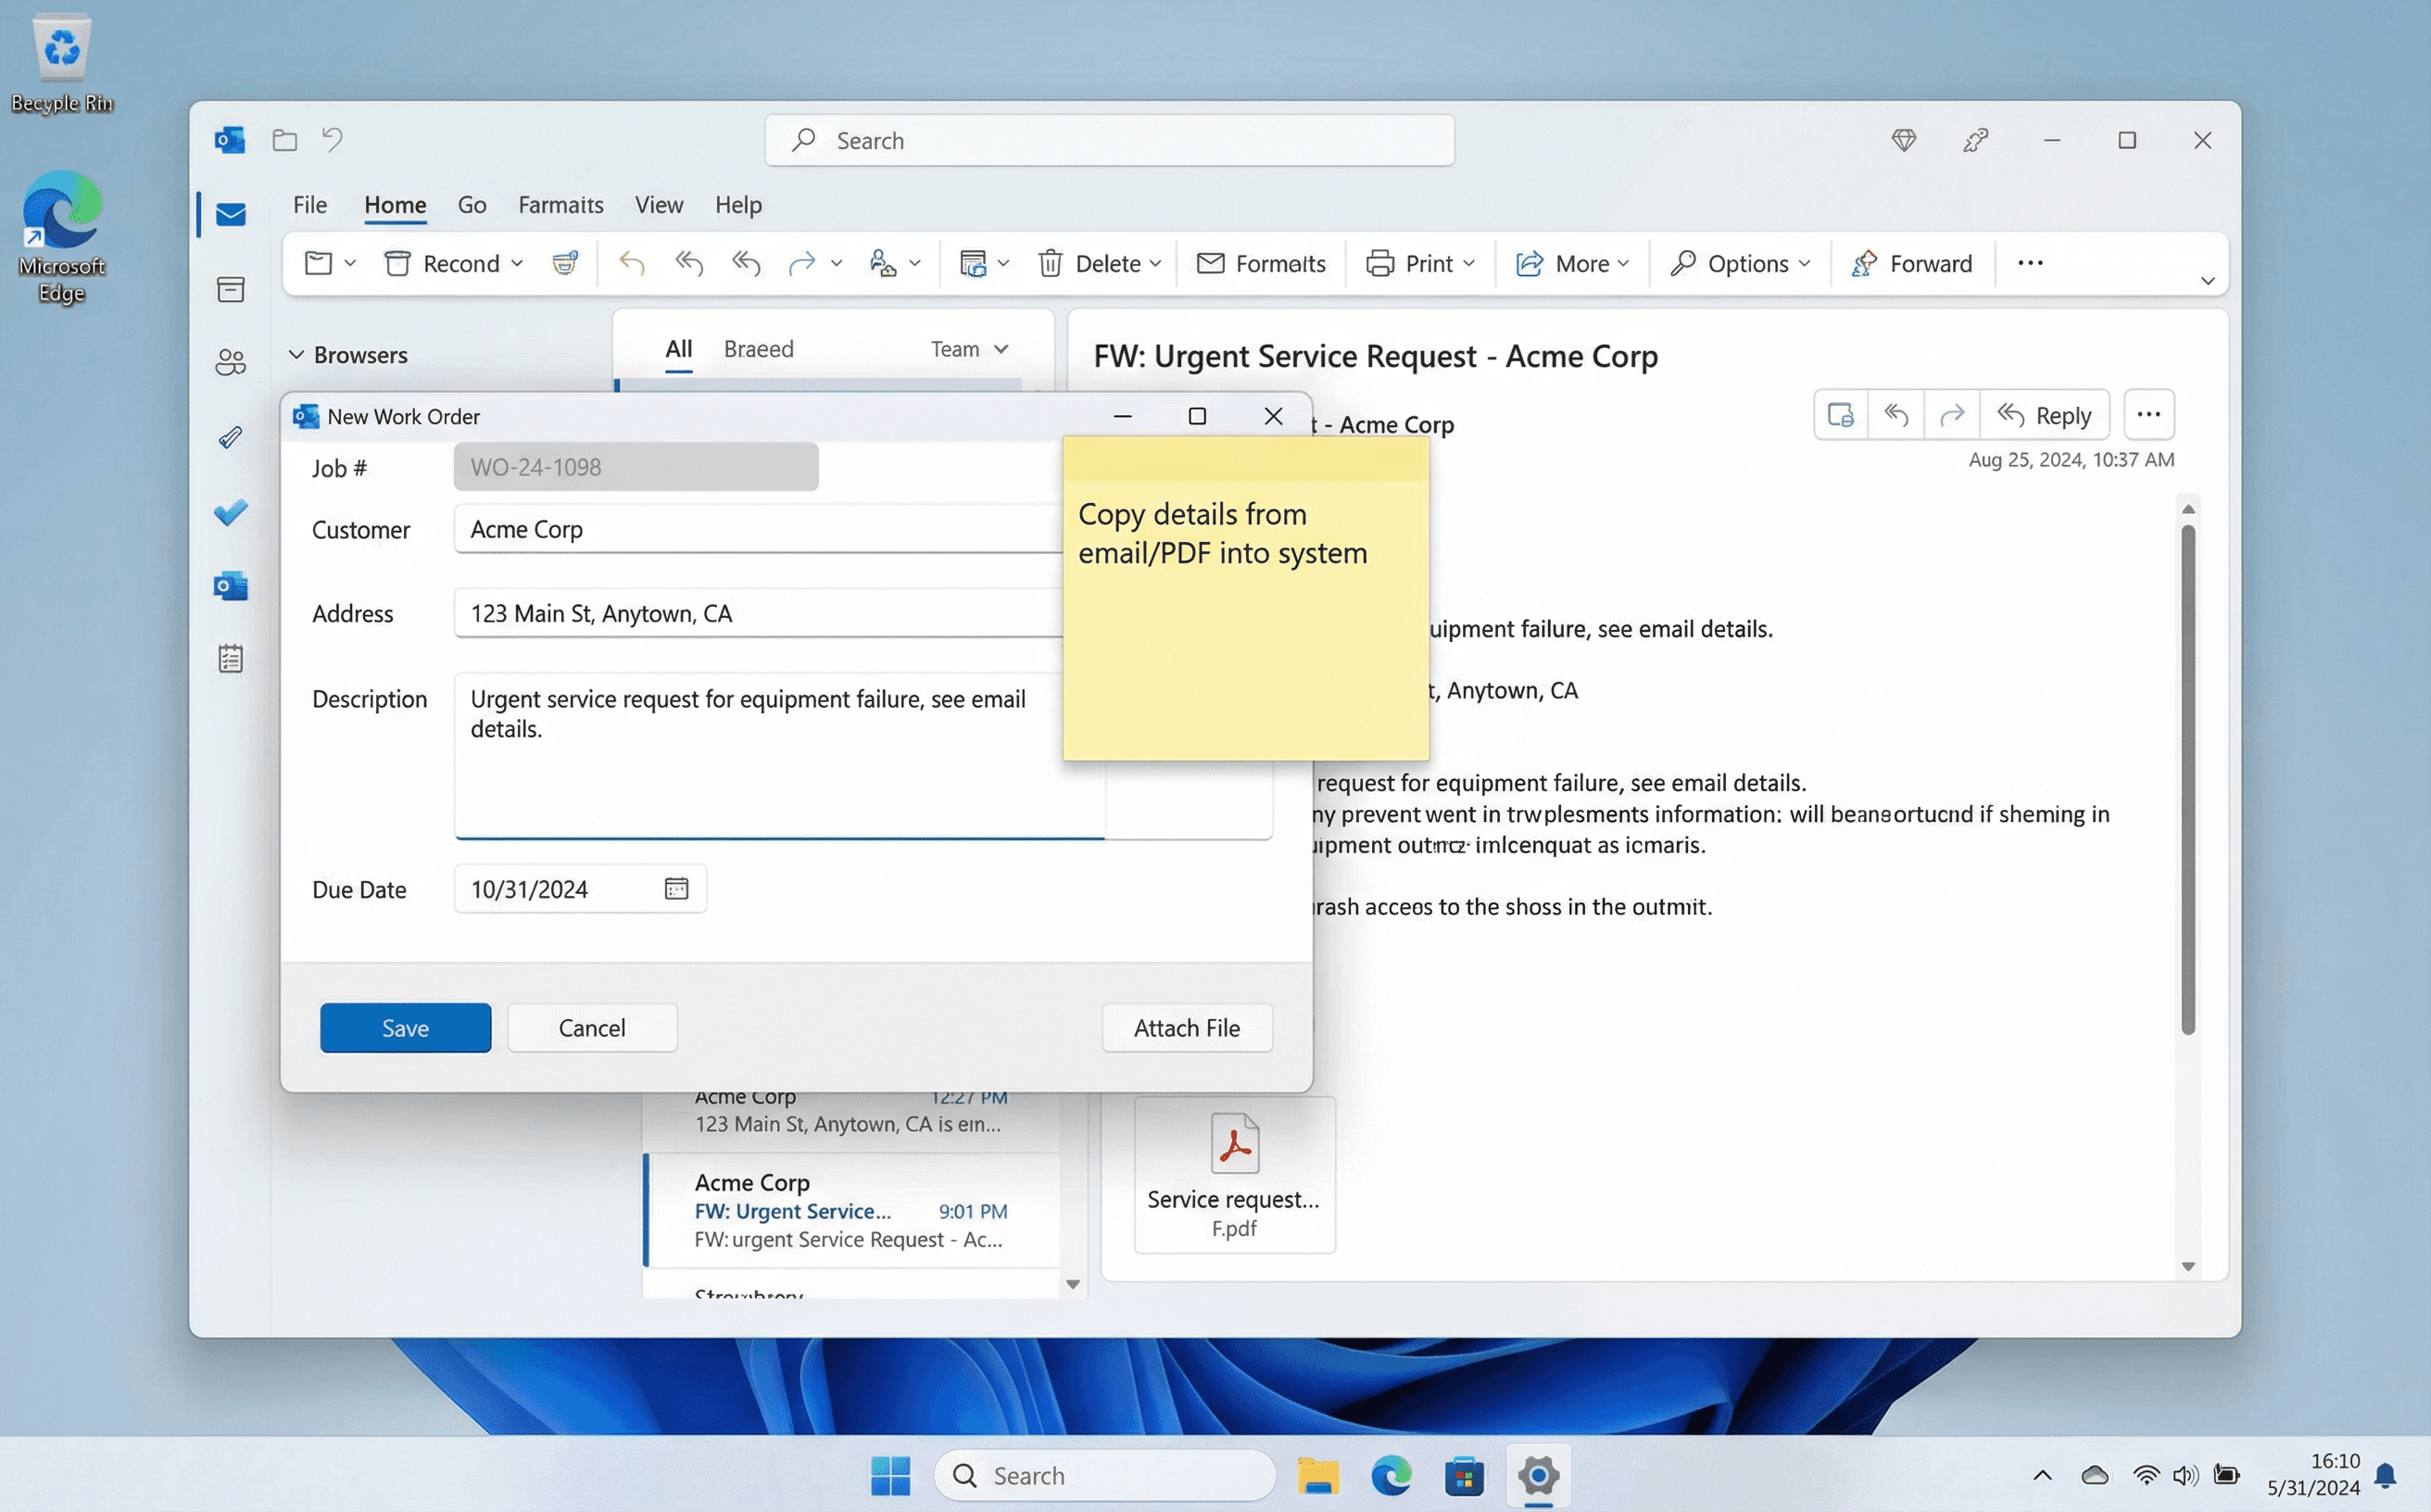This screenshot has width=2431, height=1512.
Task: Open the View menu
Action: pyautogui.click(x=658, y=204)
